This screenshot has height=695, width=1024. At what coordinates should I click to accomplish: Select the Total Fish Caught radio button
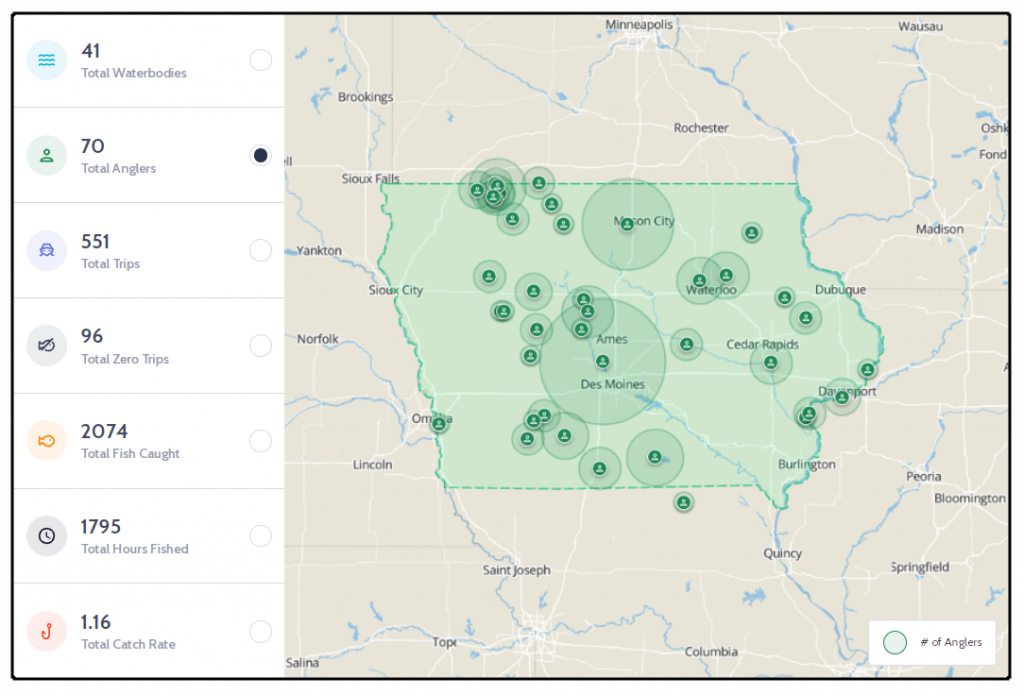261,441
